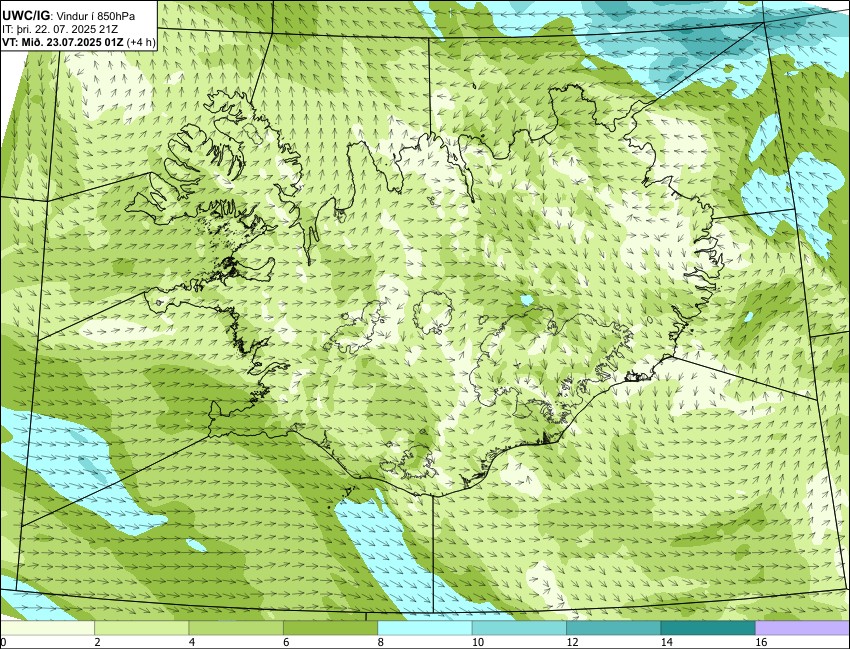Click legend value '14'

pos(666,642)
